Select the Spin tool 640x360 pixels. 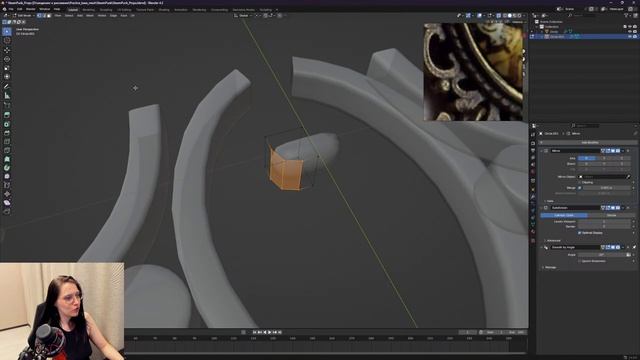[7, 168]
